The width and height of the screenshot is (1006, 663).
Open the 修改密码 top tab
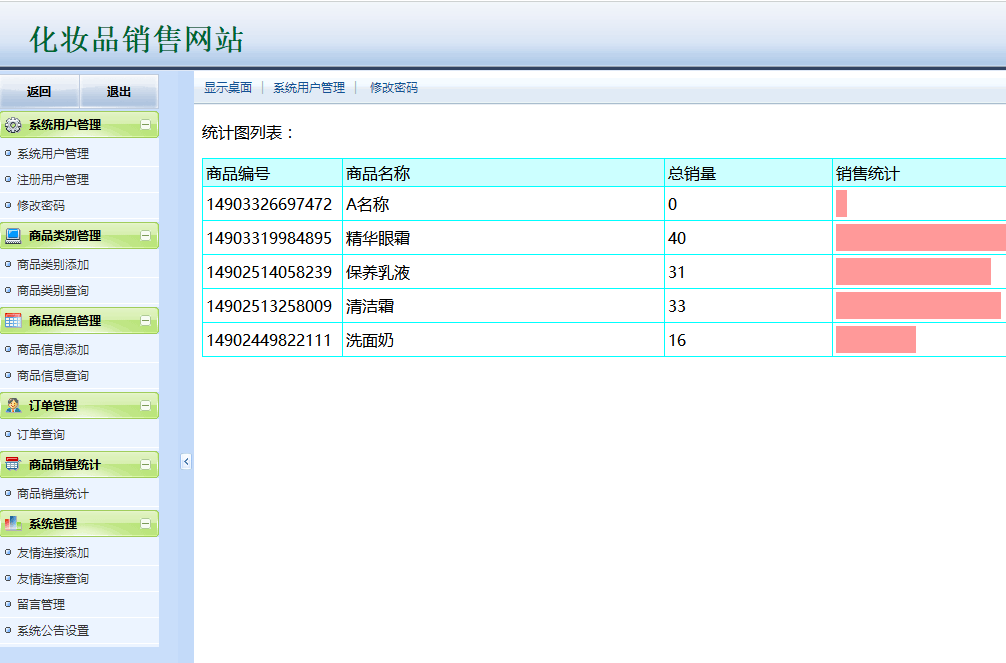[393, 87]
